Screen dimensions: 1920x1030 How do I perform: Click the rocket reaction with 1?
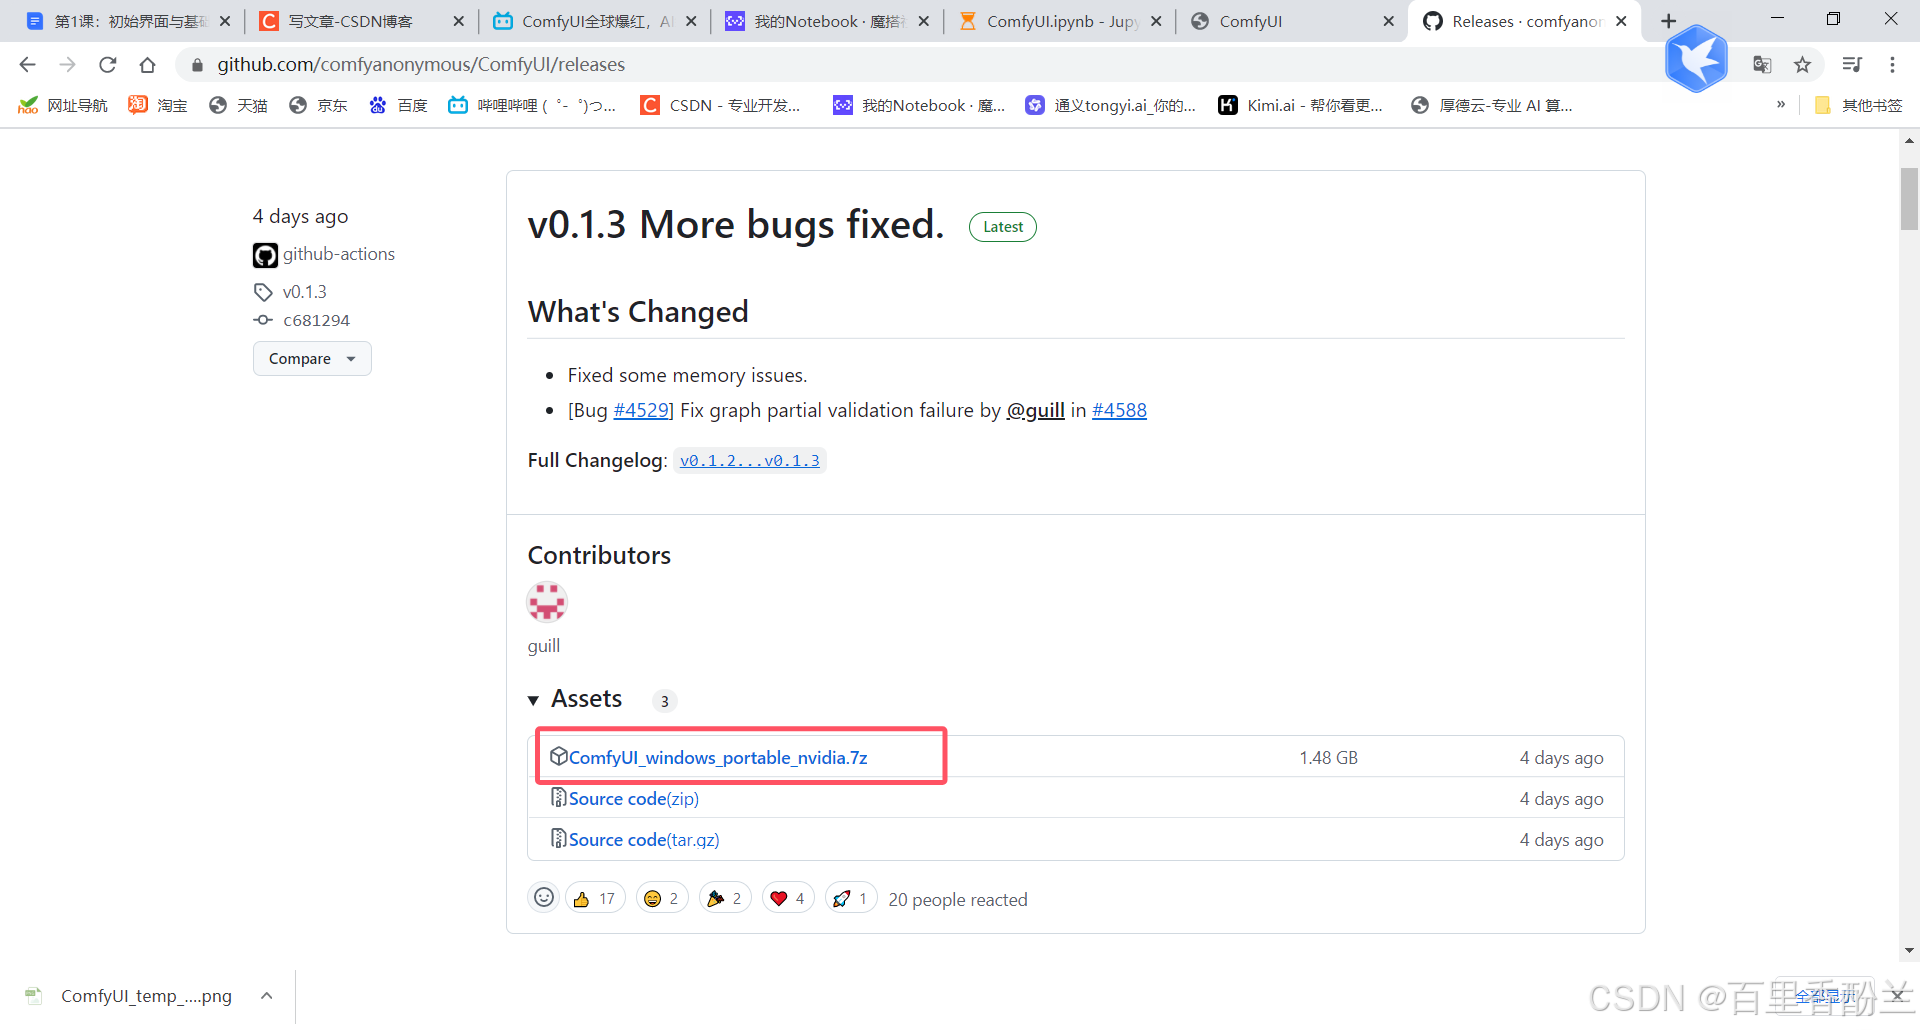point(851,898)
